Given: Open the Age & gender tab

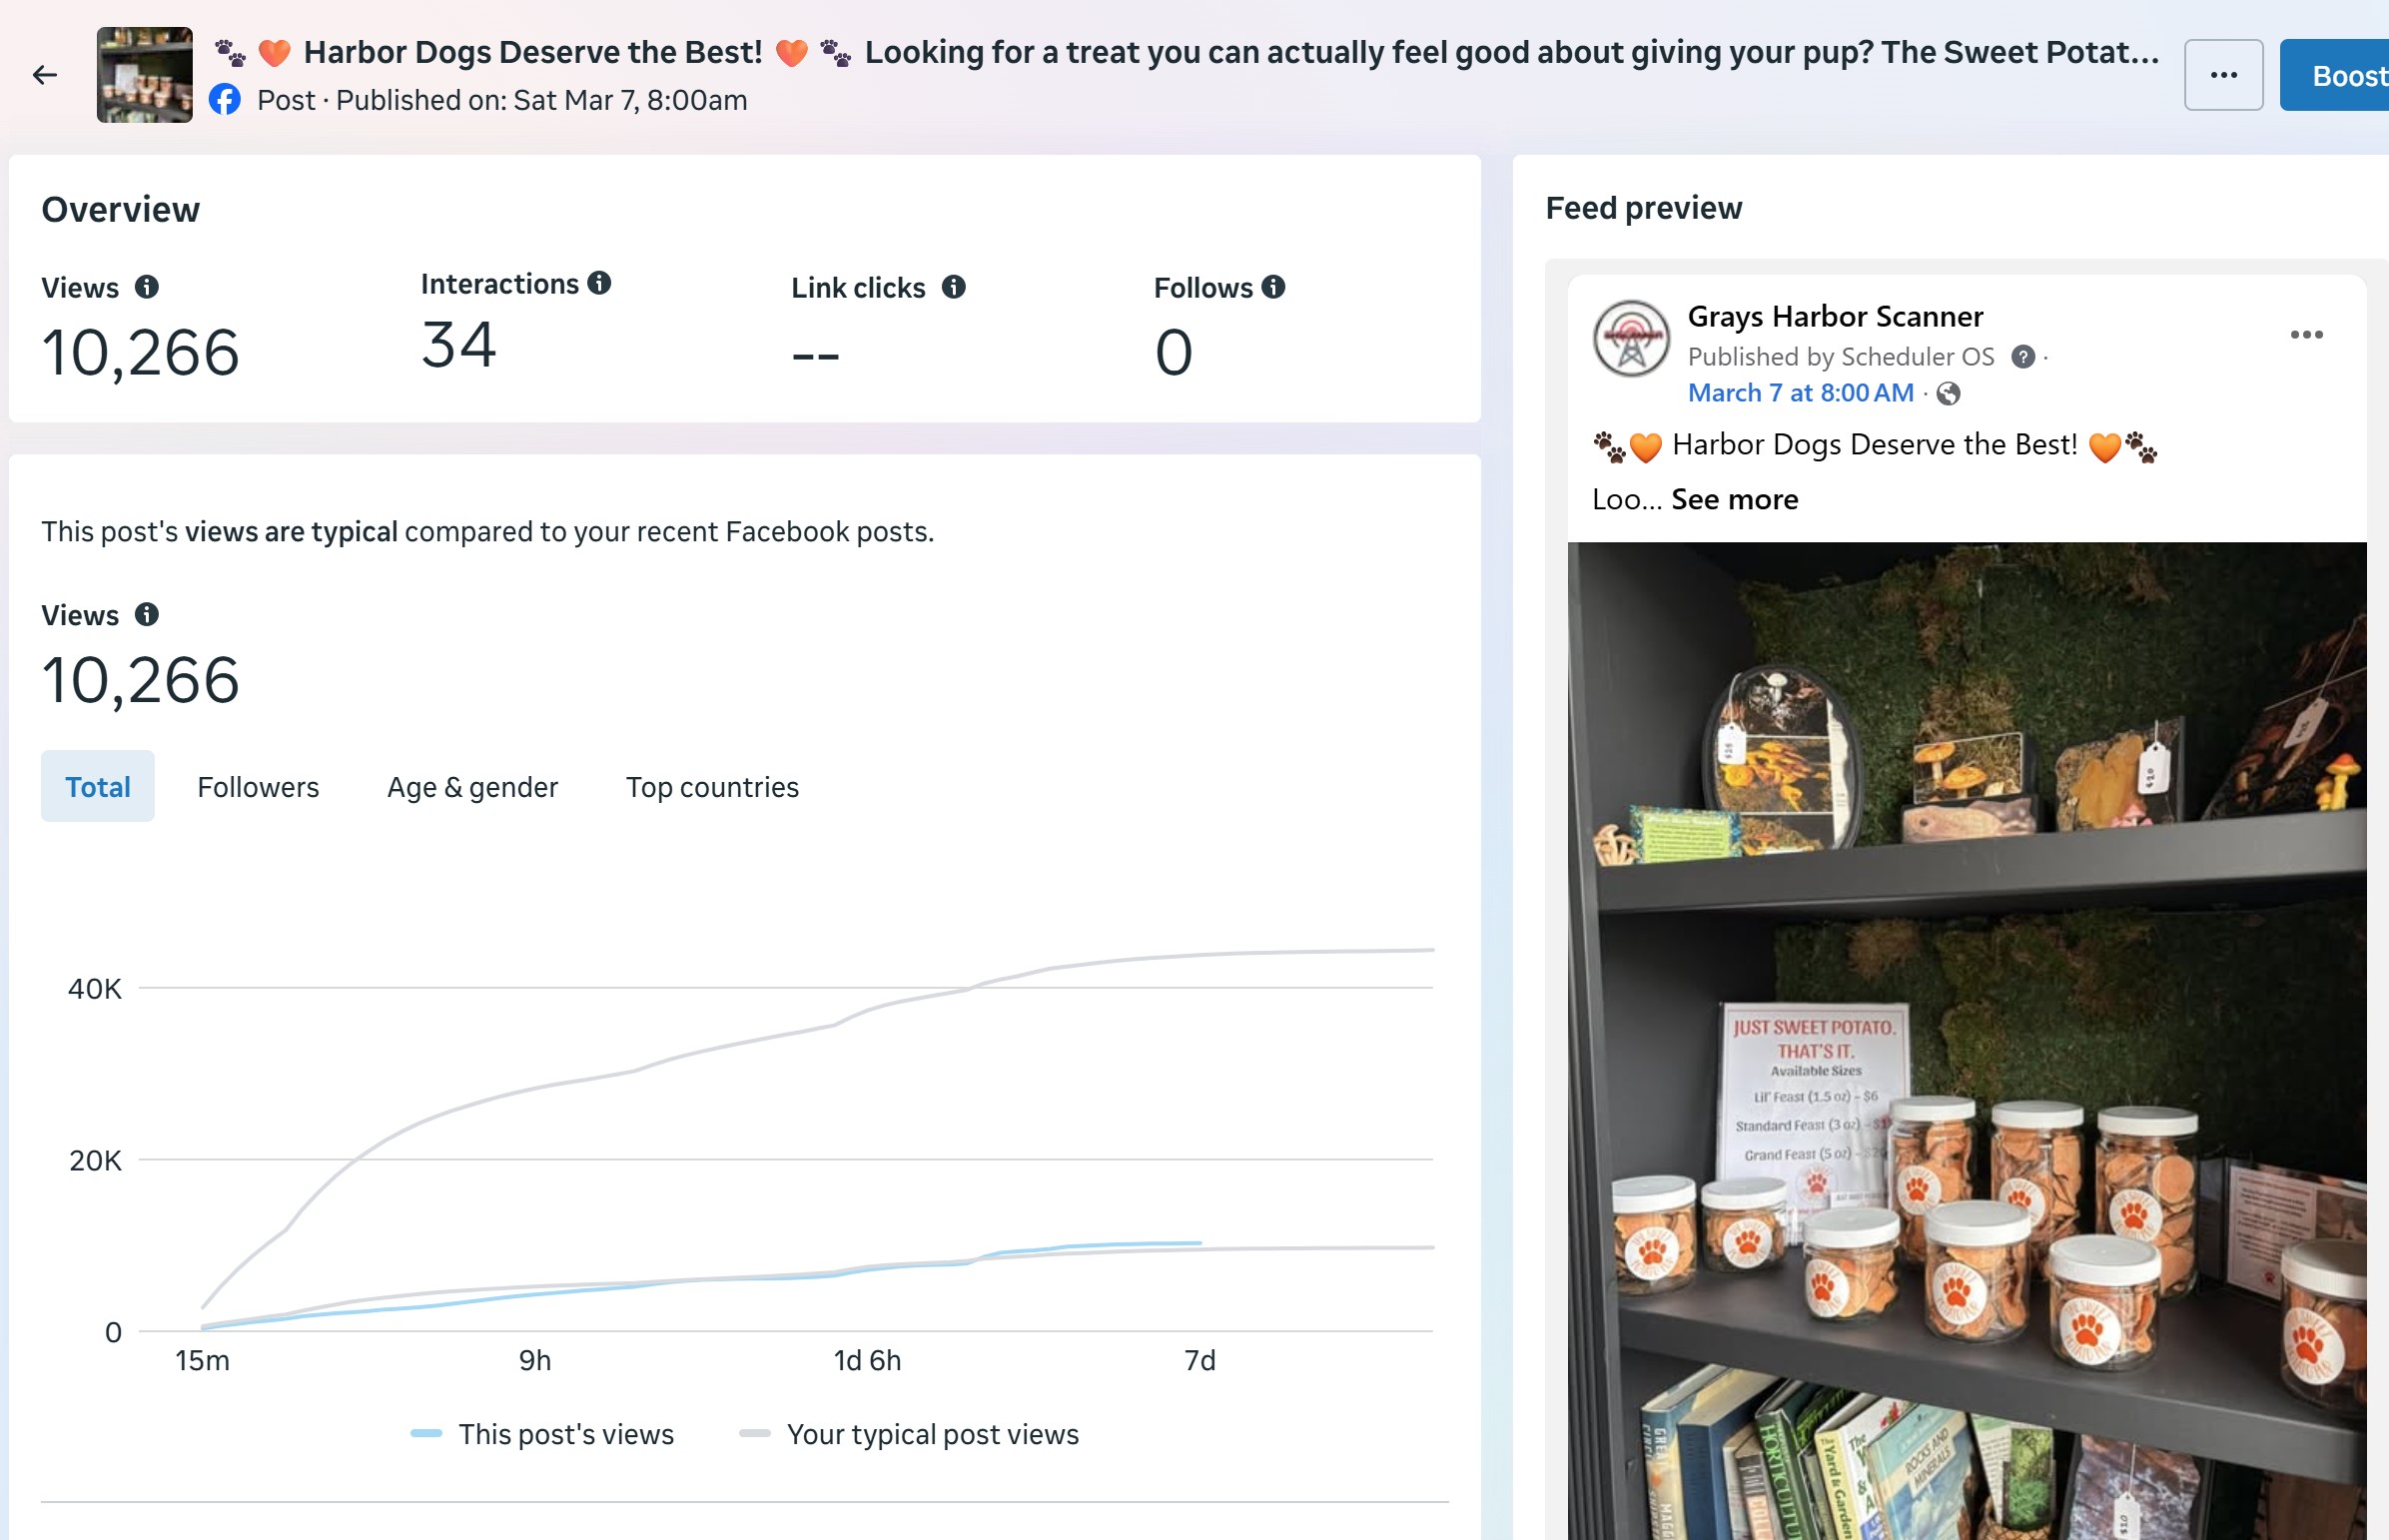Looking at the screenshot, I should tap(472, 787).
